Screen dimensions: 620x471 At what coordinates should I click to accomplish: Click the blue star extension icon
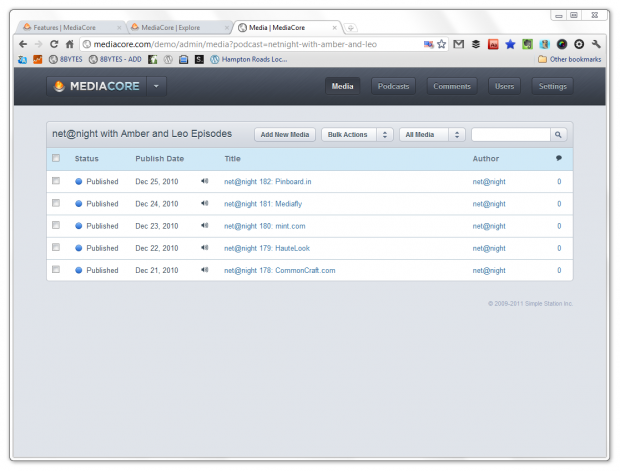point(510,44)
